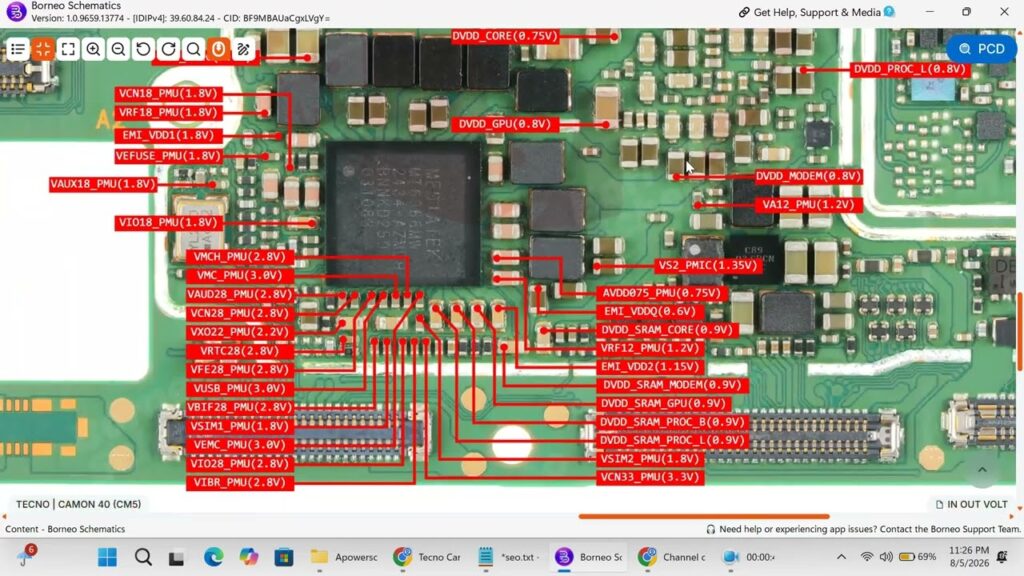The height and width of the screenshot is (576, 1024).
Task: Click the DVDD_SRAM_MODEM(0.9V) label
Action: [672, 385]
